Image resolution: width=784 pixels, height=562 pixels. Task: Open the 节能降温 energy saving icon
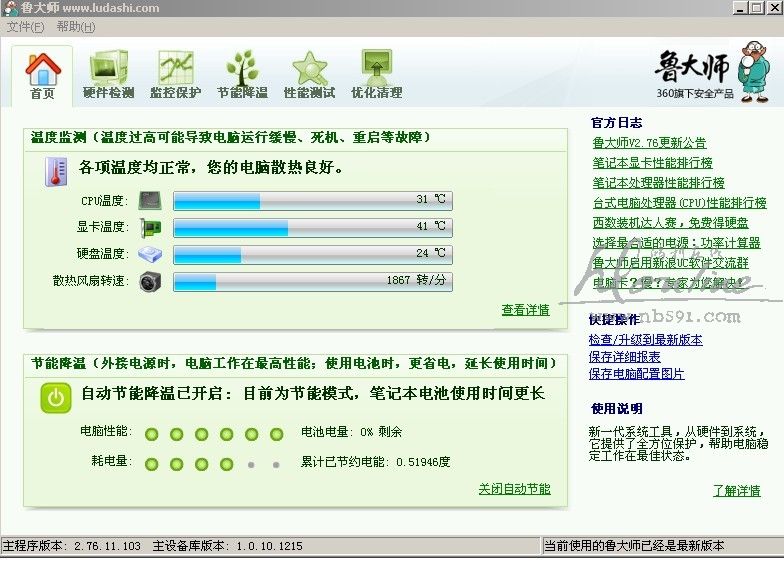pyautogui.click(x=242, y=69)
